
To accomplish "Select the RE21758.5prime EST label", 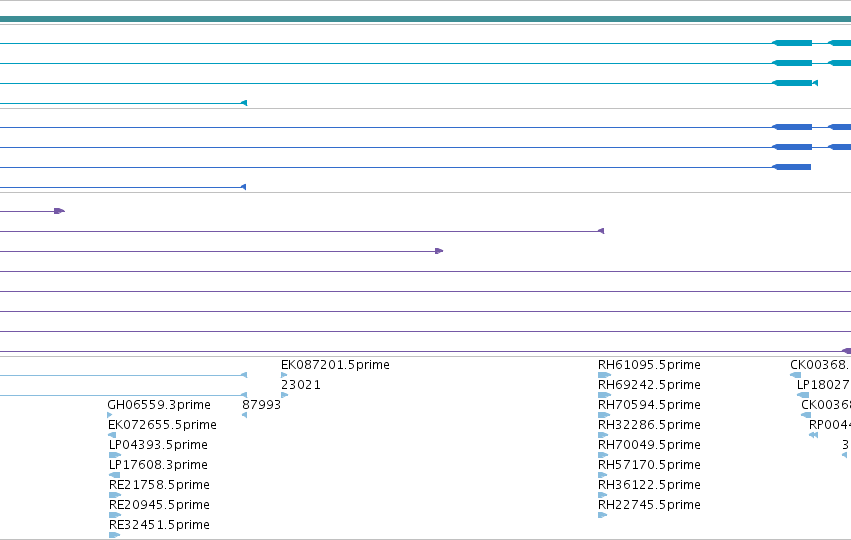I will click(159, 485).
